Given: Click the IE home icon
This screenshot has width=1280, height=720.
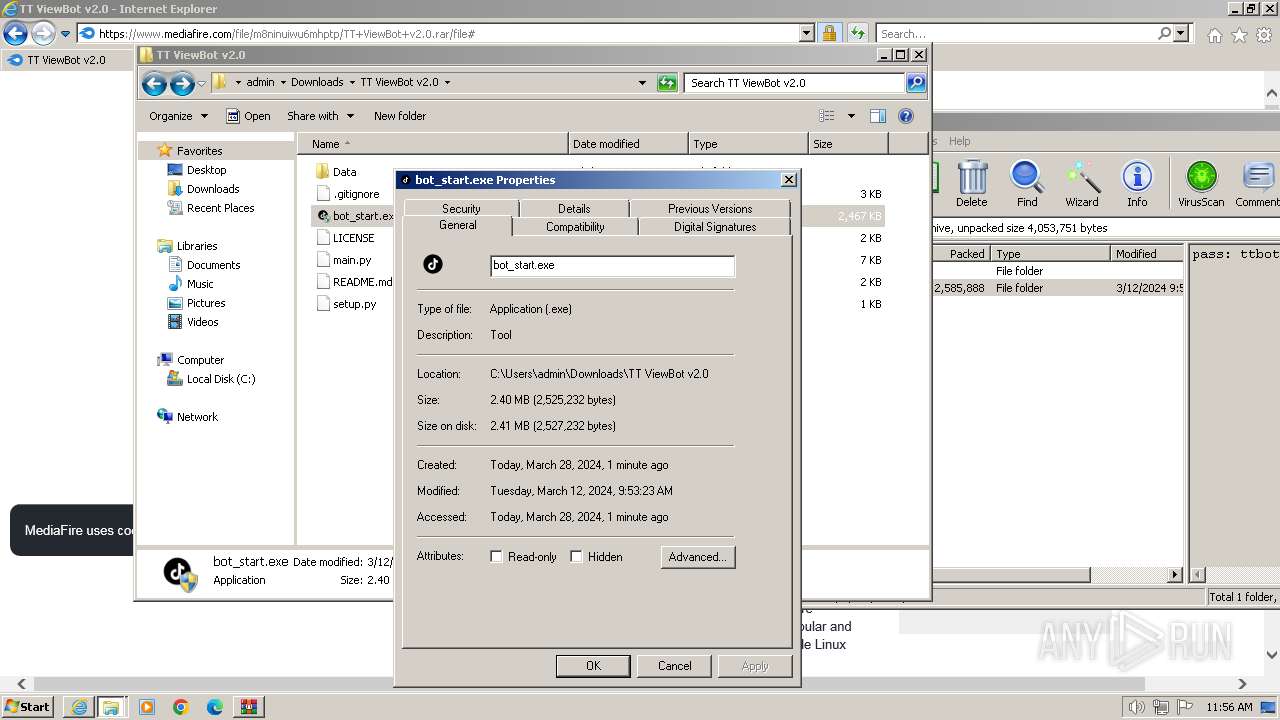Looking at the screenshot, I should pyautogui.click(x=1214, y=35).
